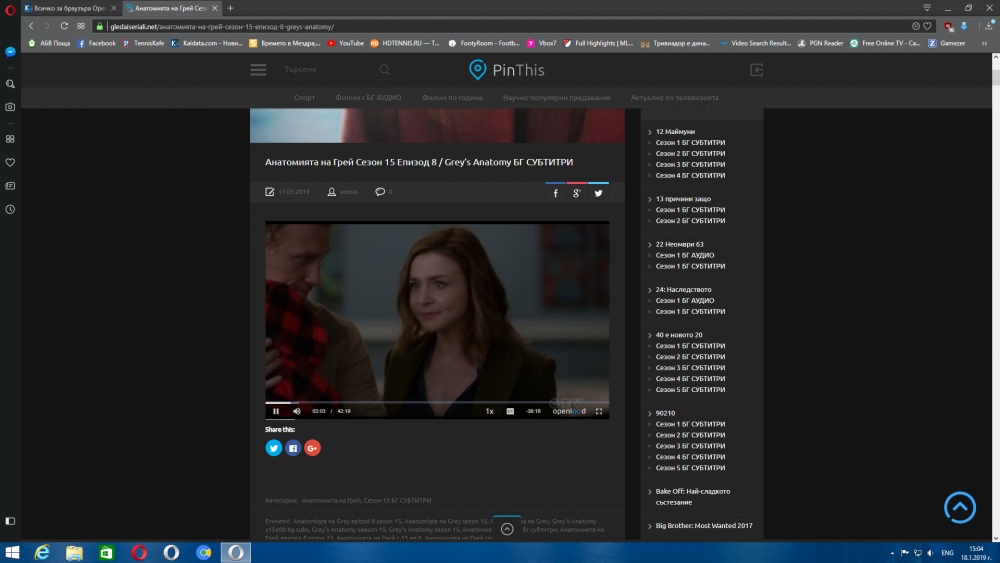Click the login arrow icon in site header
Viewport: 1000px width, 563px height.
pos(756,69)
